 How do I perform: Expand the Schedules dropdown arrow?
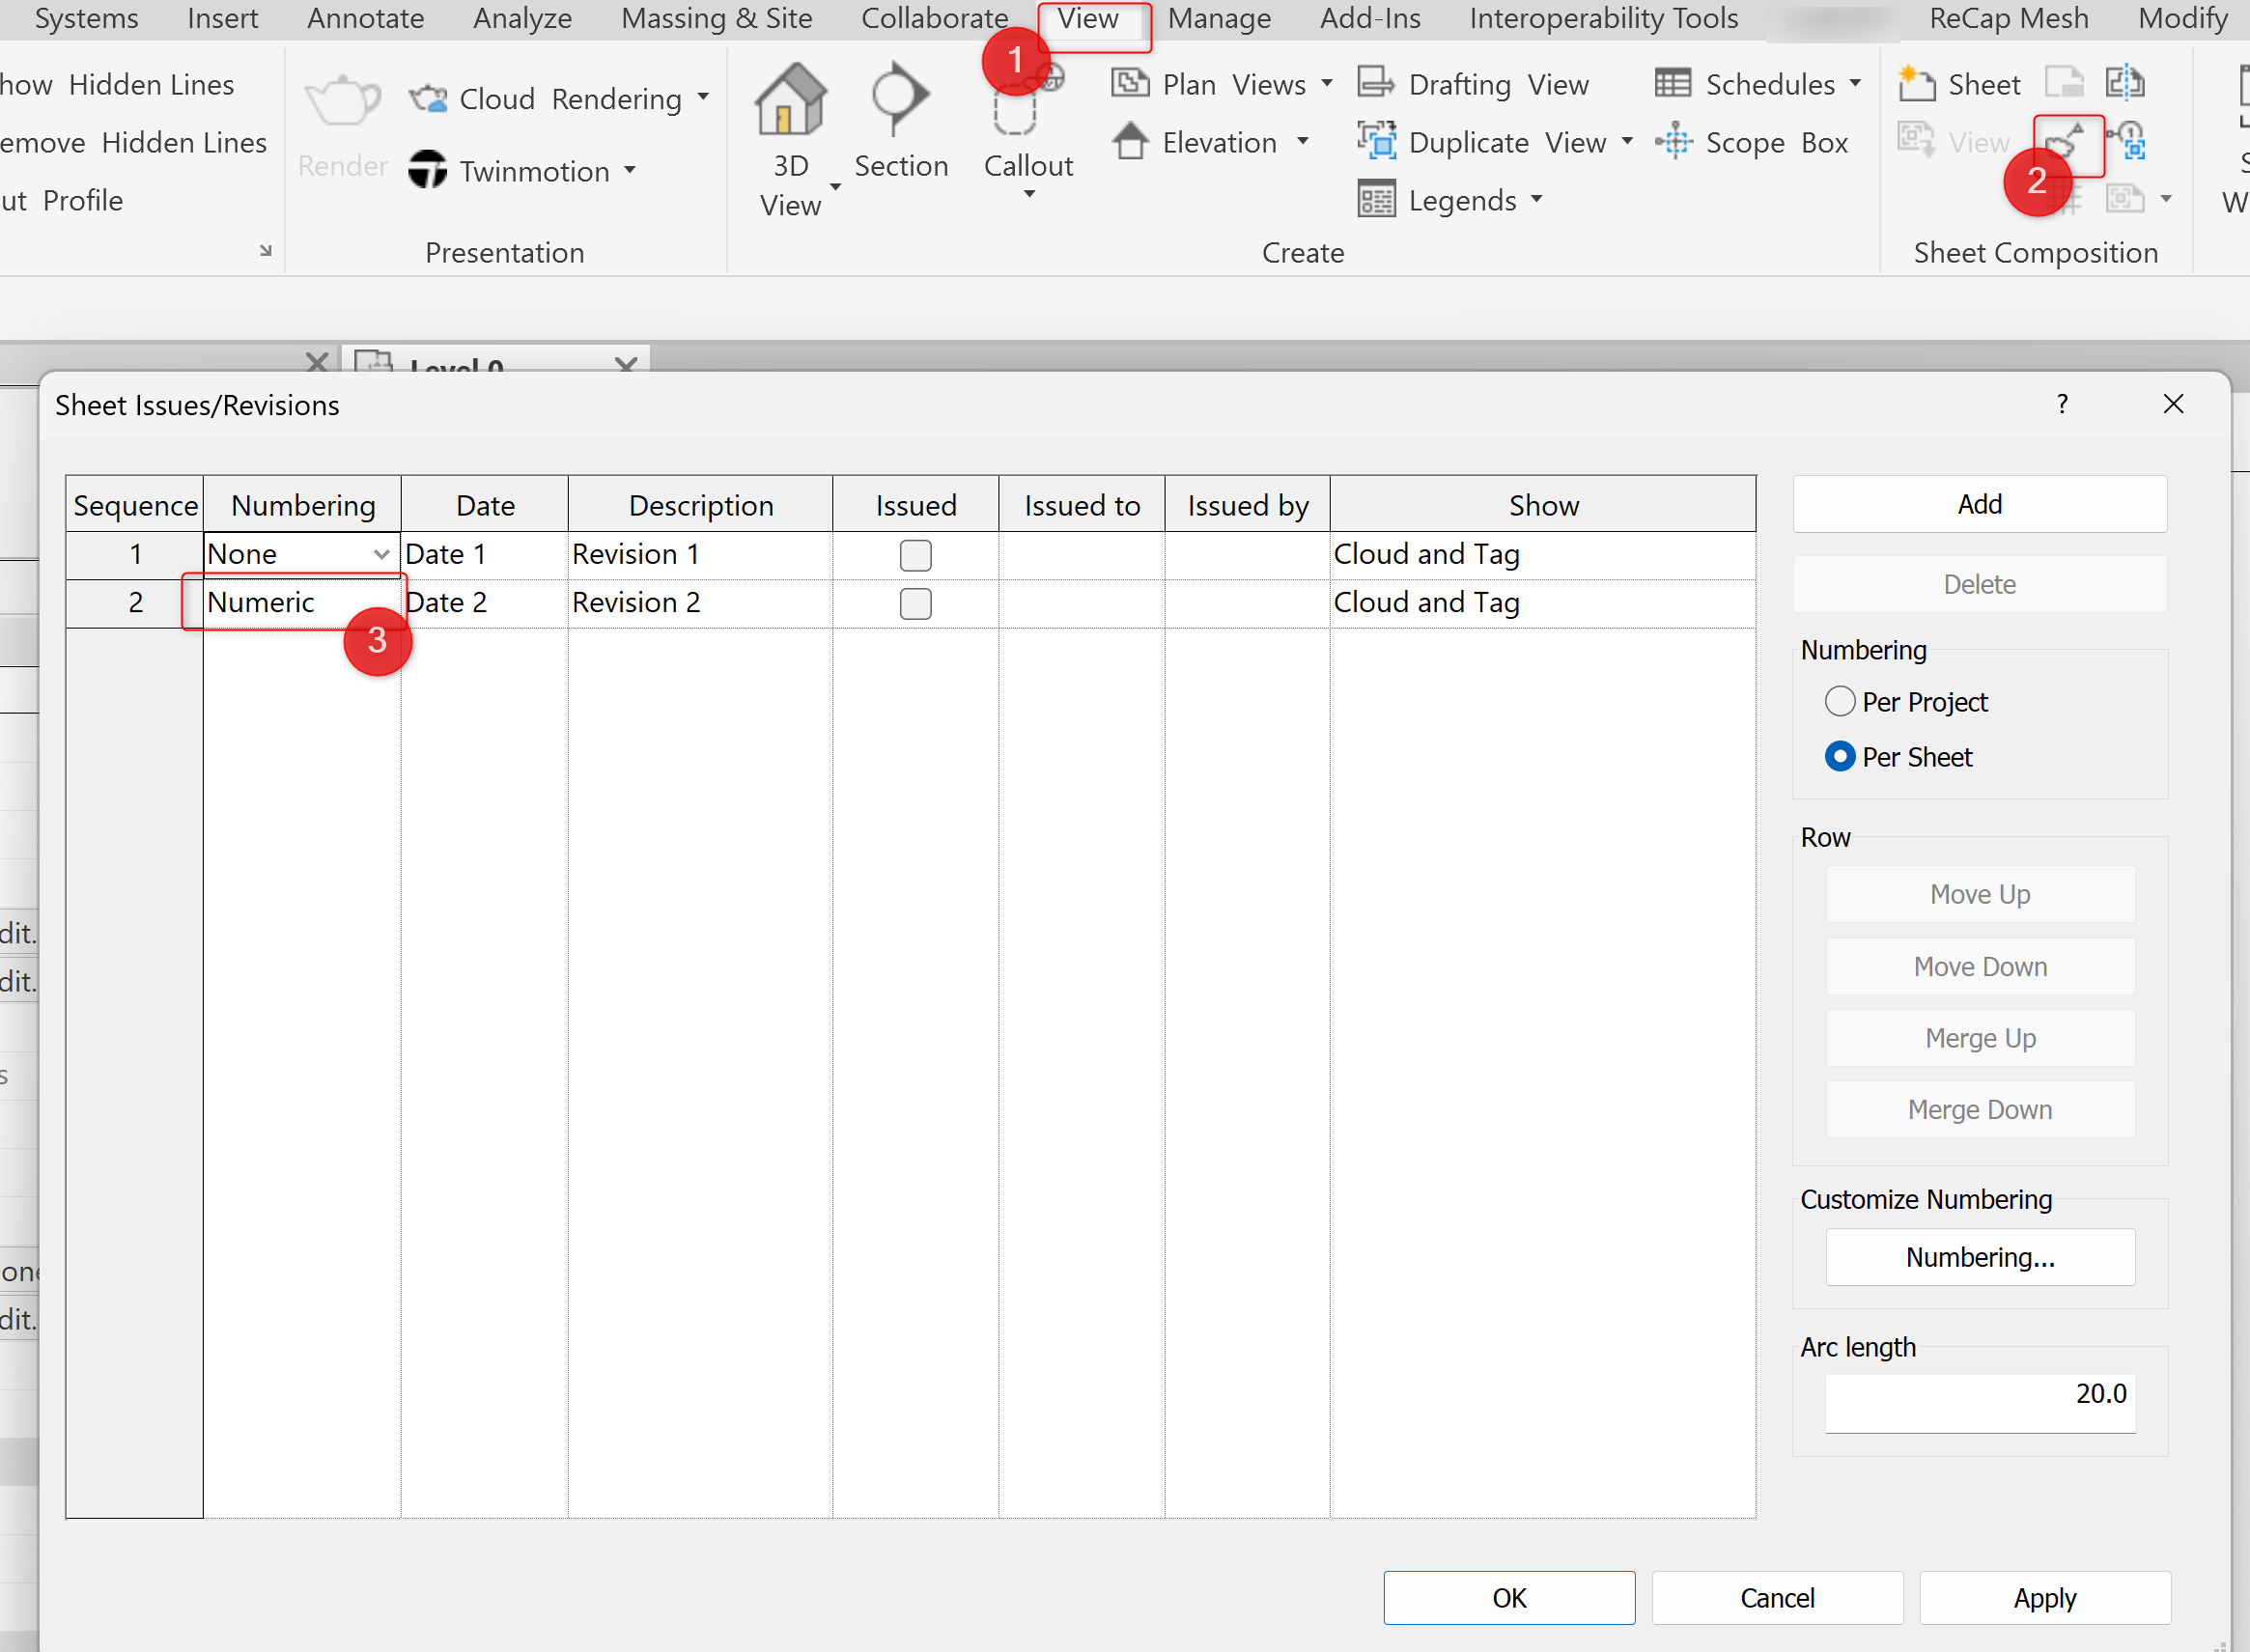click(1855, 83)
